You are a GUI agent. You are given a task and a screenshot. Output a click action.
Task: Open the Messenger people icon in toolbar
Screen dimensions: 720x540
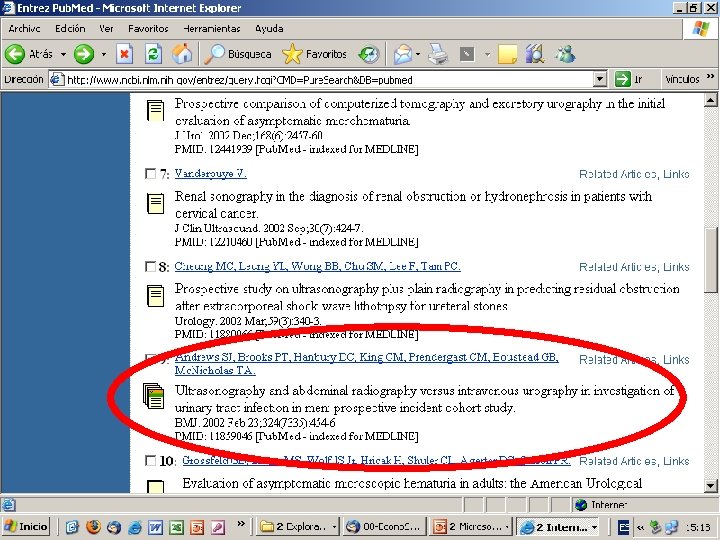(x=565, y=54)
